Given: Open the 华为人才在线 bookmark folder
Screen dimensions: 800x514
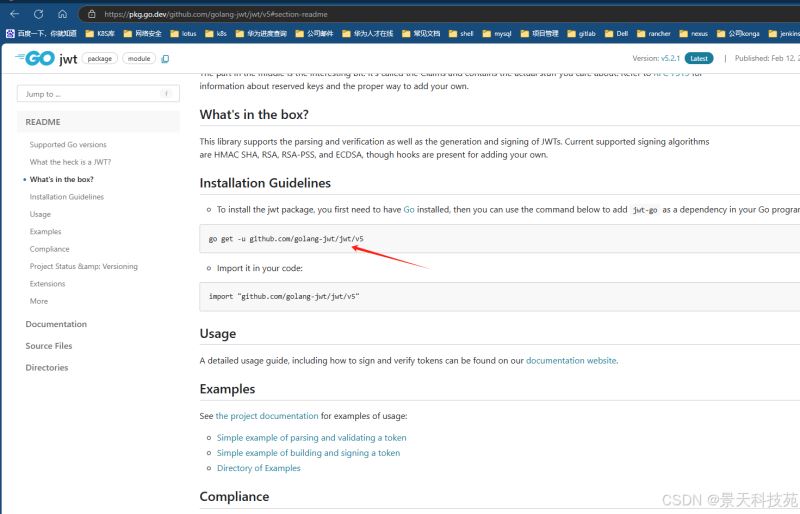Looking at the screenshot, I should 368,34.
